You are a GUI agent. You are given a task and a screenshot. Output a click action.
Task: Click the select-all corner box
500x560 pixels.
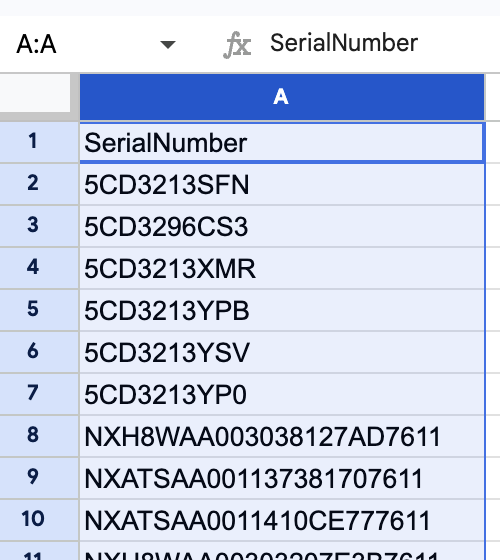click(35, 95)
